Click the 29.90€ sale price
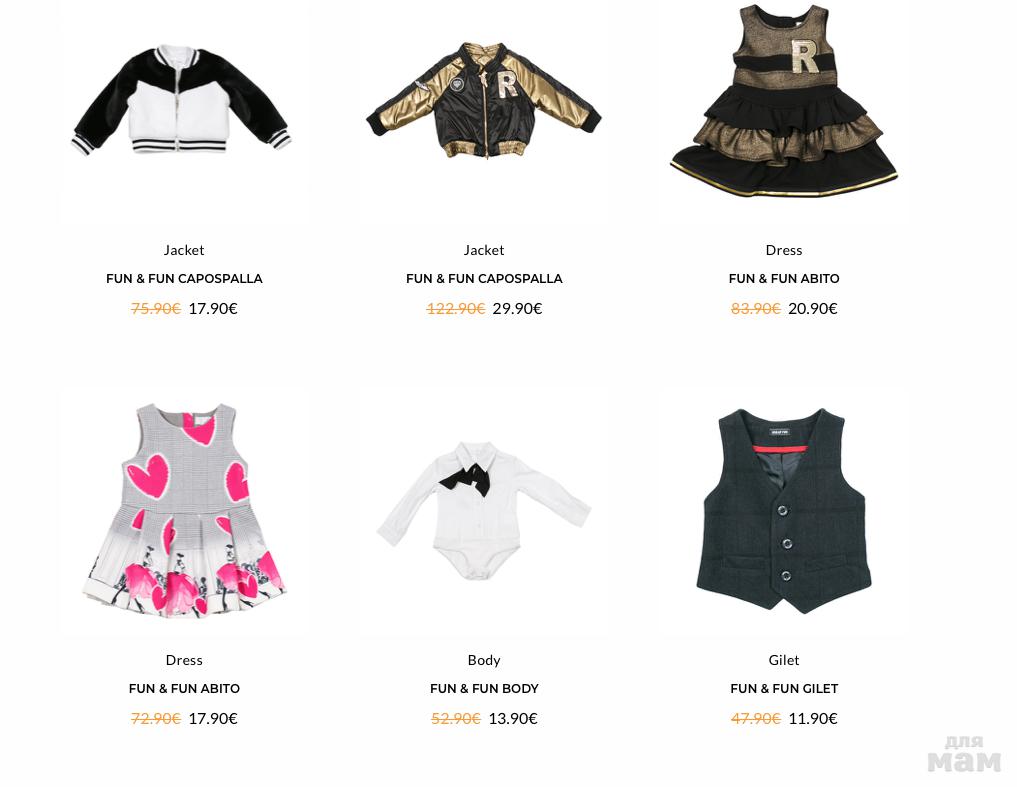 coord(517,309)
